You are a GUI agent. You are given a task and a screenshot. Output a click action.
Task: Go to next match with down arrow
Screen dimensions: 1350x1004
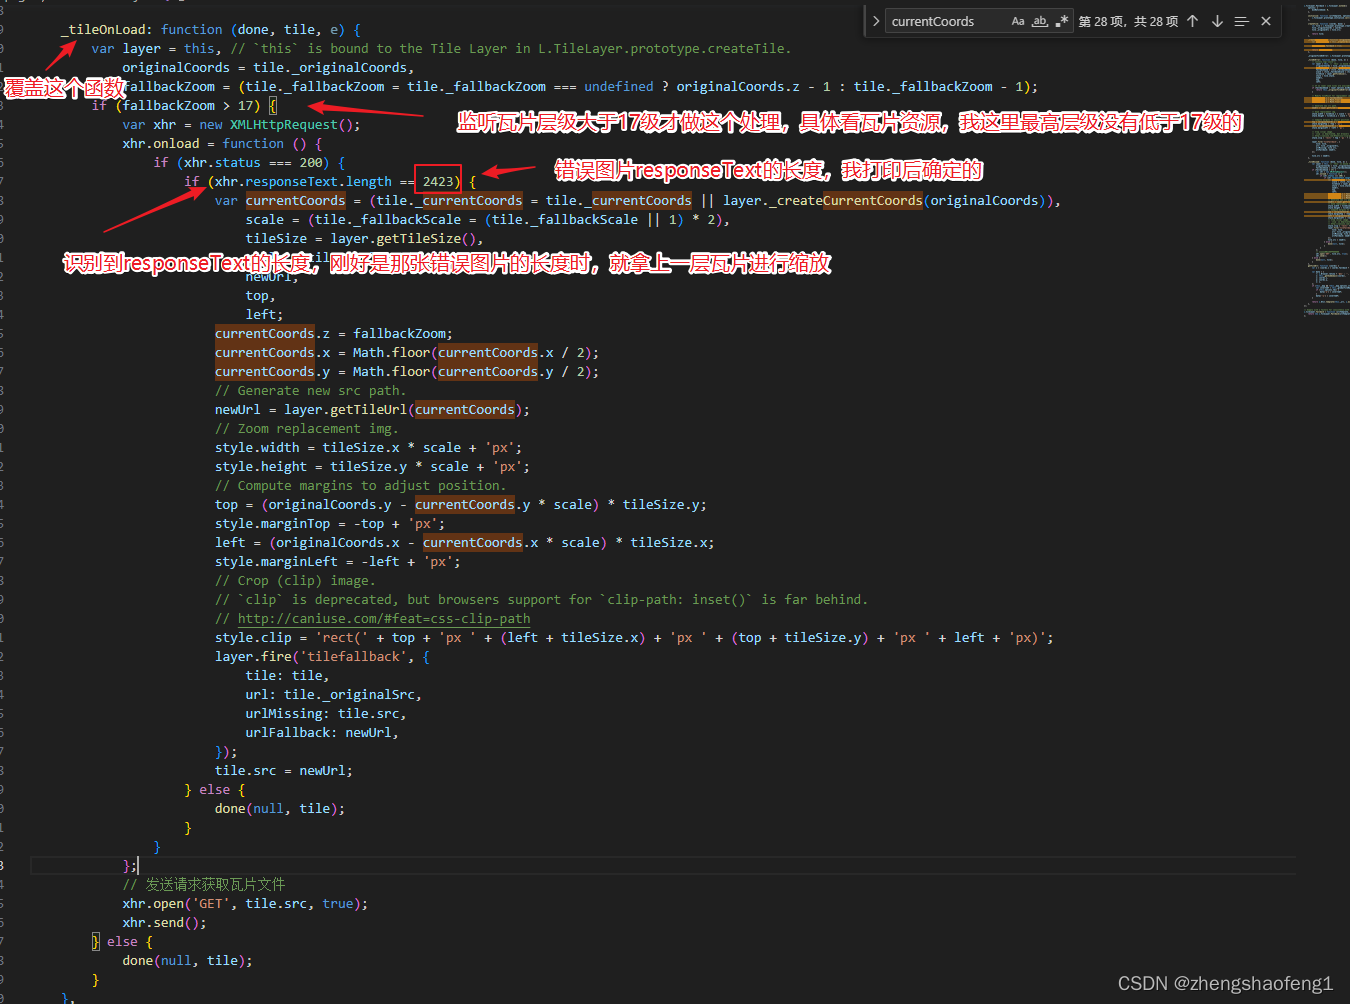[x=1217, y=21]
